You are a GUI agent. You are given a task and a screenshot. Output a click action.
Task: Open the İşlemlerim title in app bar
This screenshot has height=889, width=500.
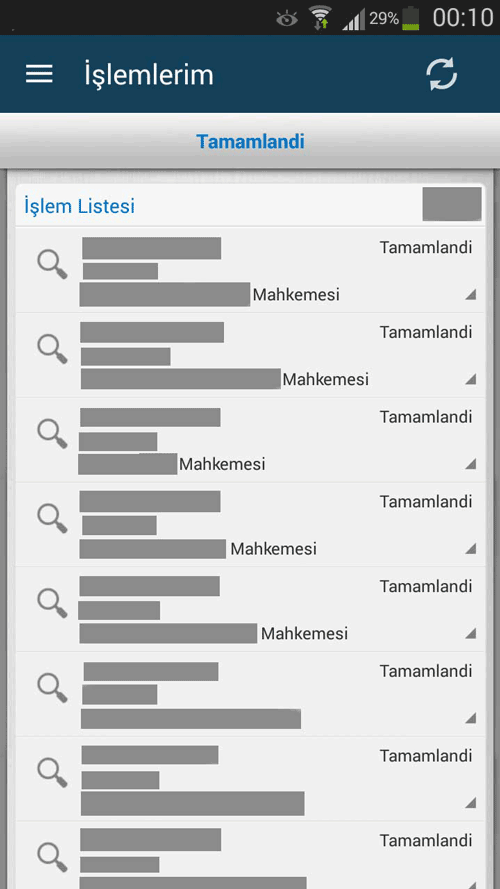click(x=149, y=75)
